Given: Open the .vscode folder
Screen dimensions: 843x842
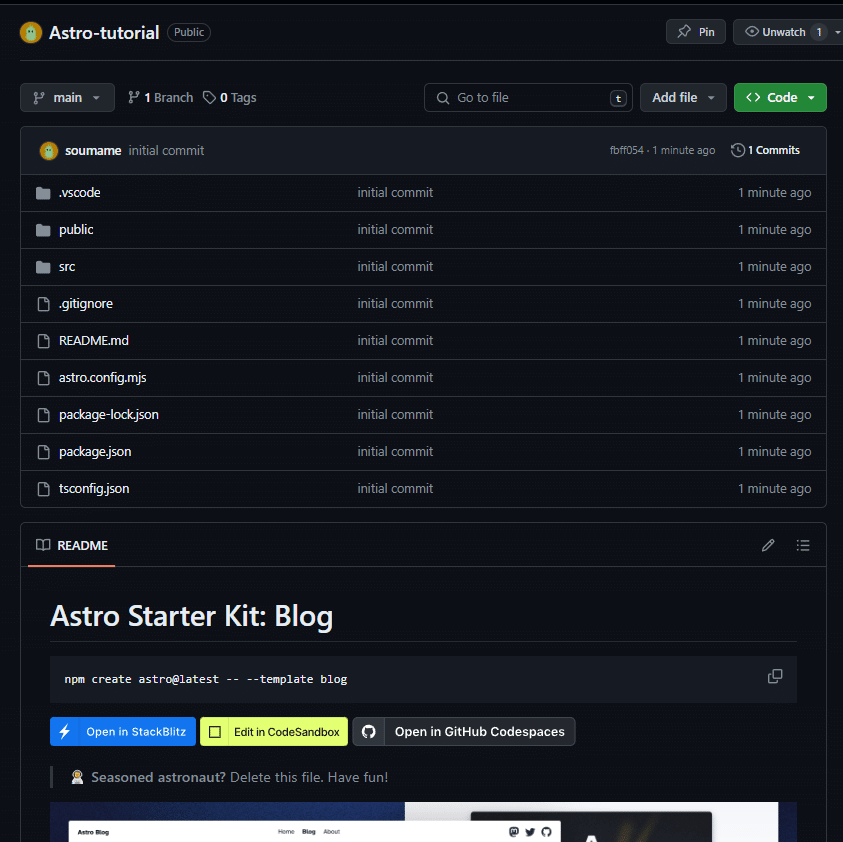Looking at the screenshot, I should pyautogui.click(x=80, y=193).
